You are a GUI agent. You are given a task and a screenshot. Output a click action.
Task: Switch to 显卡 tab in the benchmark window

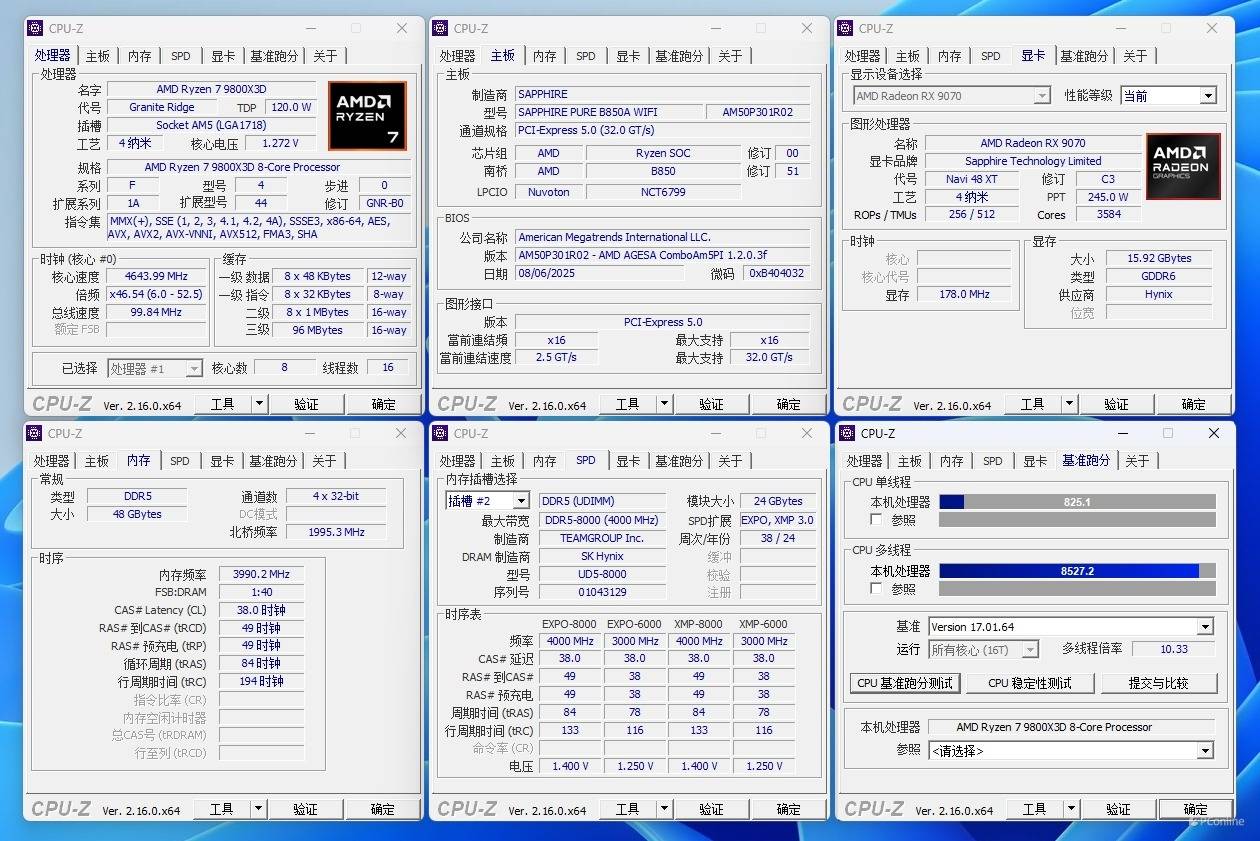1034,461
